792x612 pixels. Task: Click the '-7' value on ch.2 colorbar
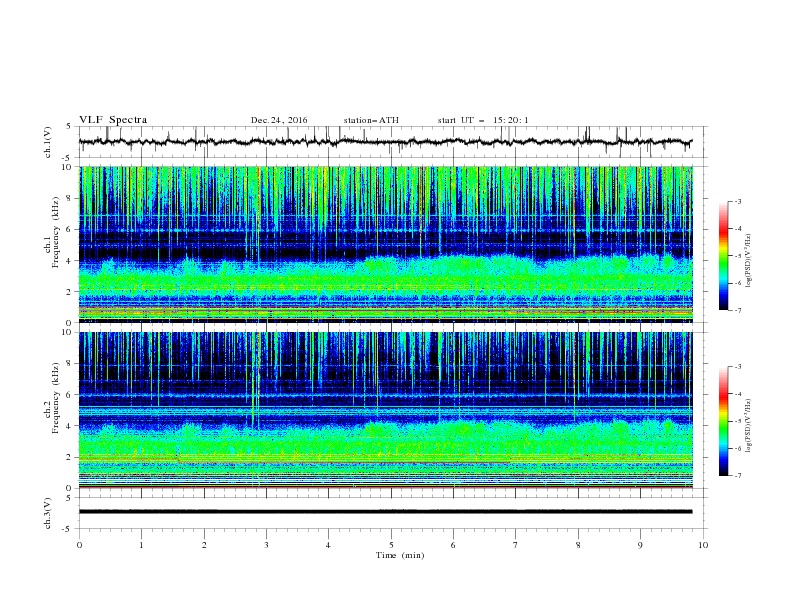737,476
